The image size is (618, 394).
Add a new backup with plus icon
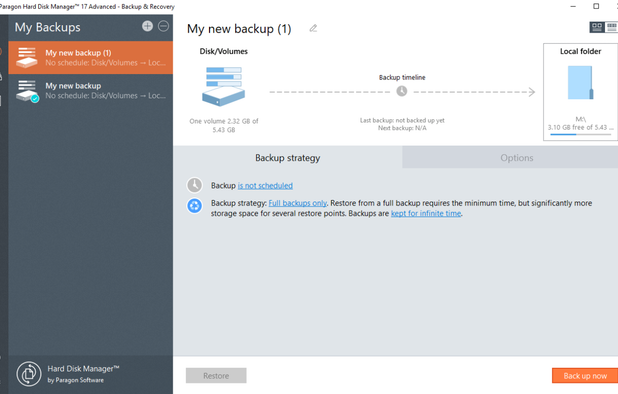147,26
